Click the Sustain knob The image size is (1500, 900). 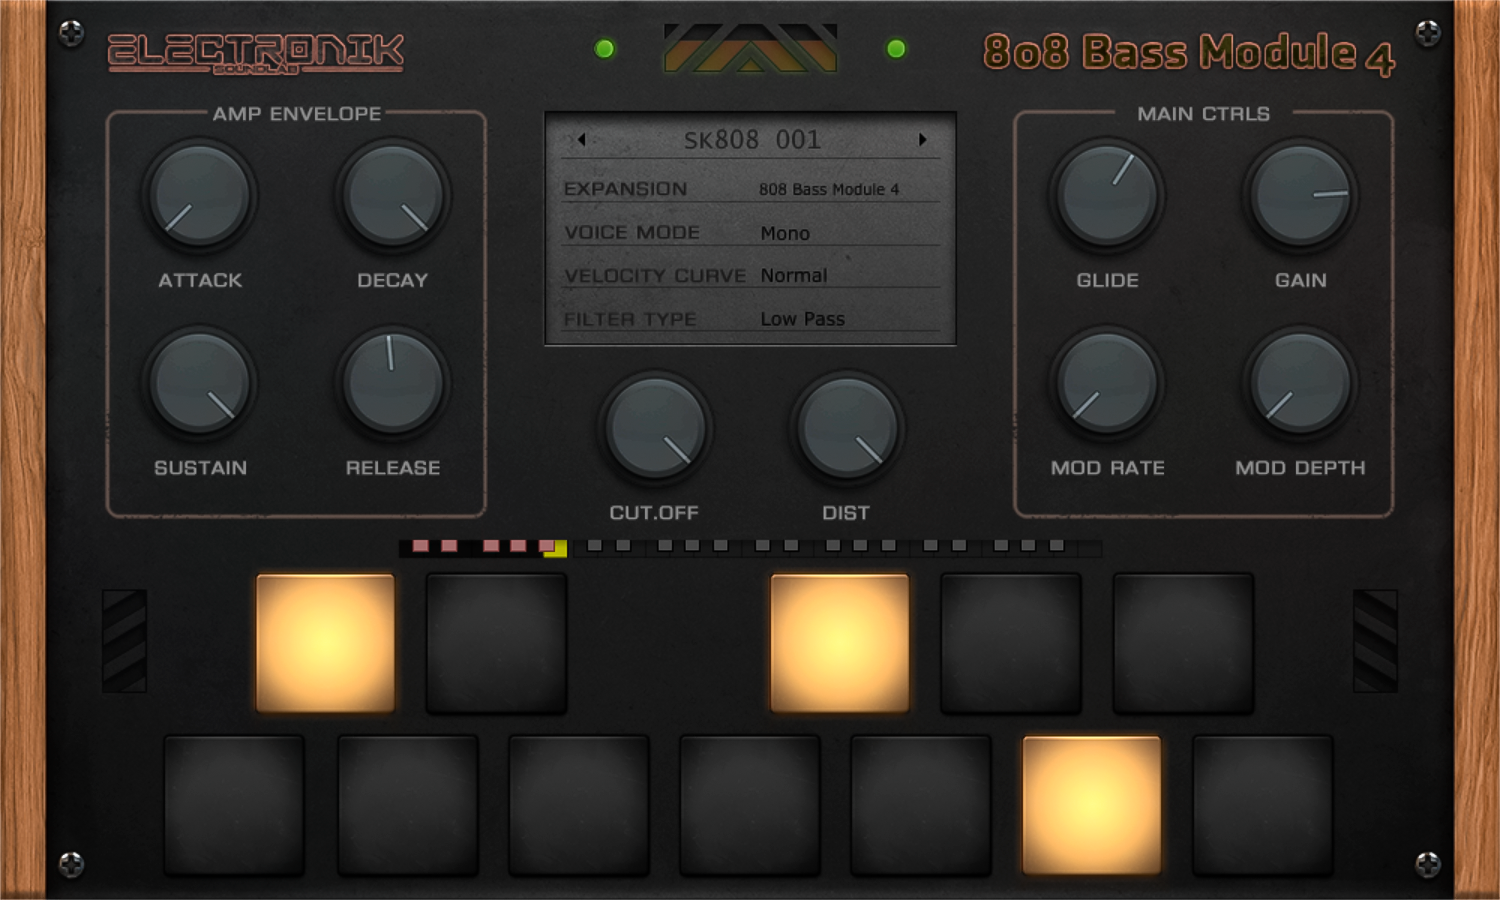pyautogui.click(x=200, y=383)
